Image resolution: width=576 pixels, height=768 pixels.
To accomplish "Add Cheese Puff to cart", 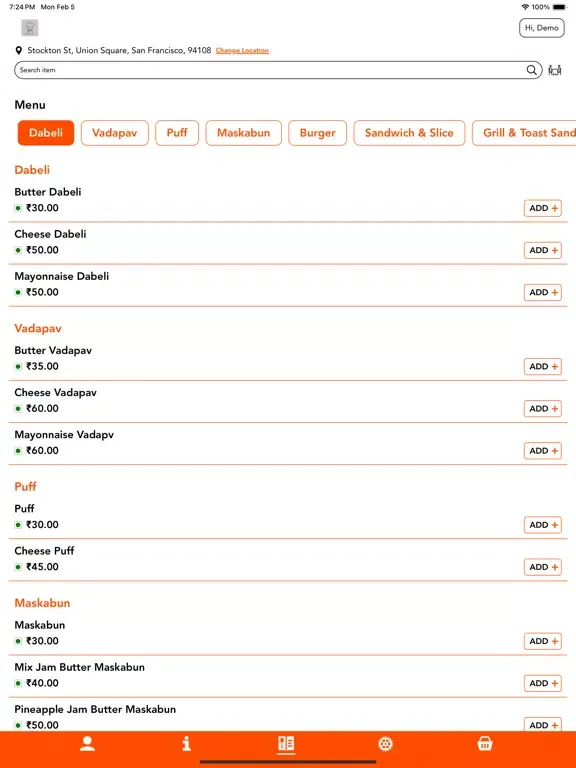I will (x=543, y=567).
